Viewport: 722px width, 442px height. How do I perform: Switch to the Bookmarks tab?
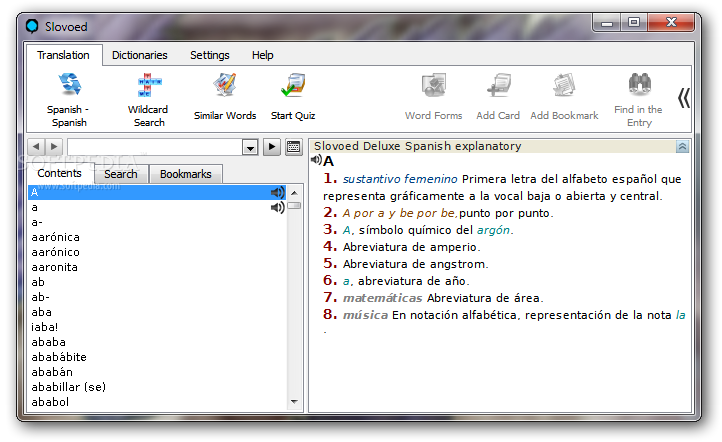pyautogui.click(x=186, y=174)
